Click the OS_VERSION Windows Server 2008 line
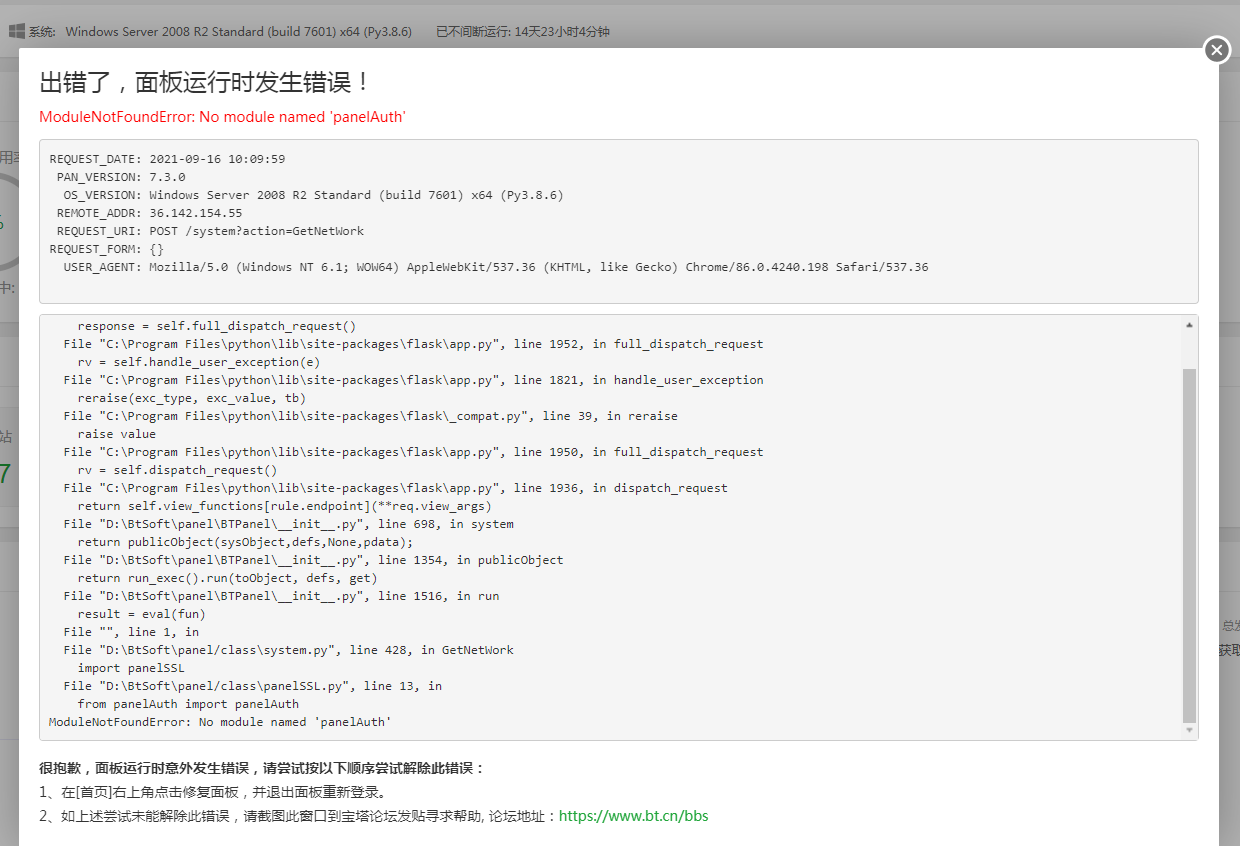 pos(313,195)
